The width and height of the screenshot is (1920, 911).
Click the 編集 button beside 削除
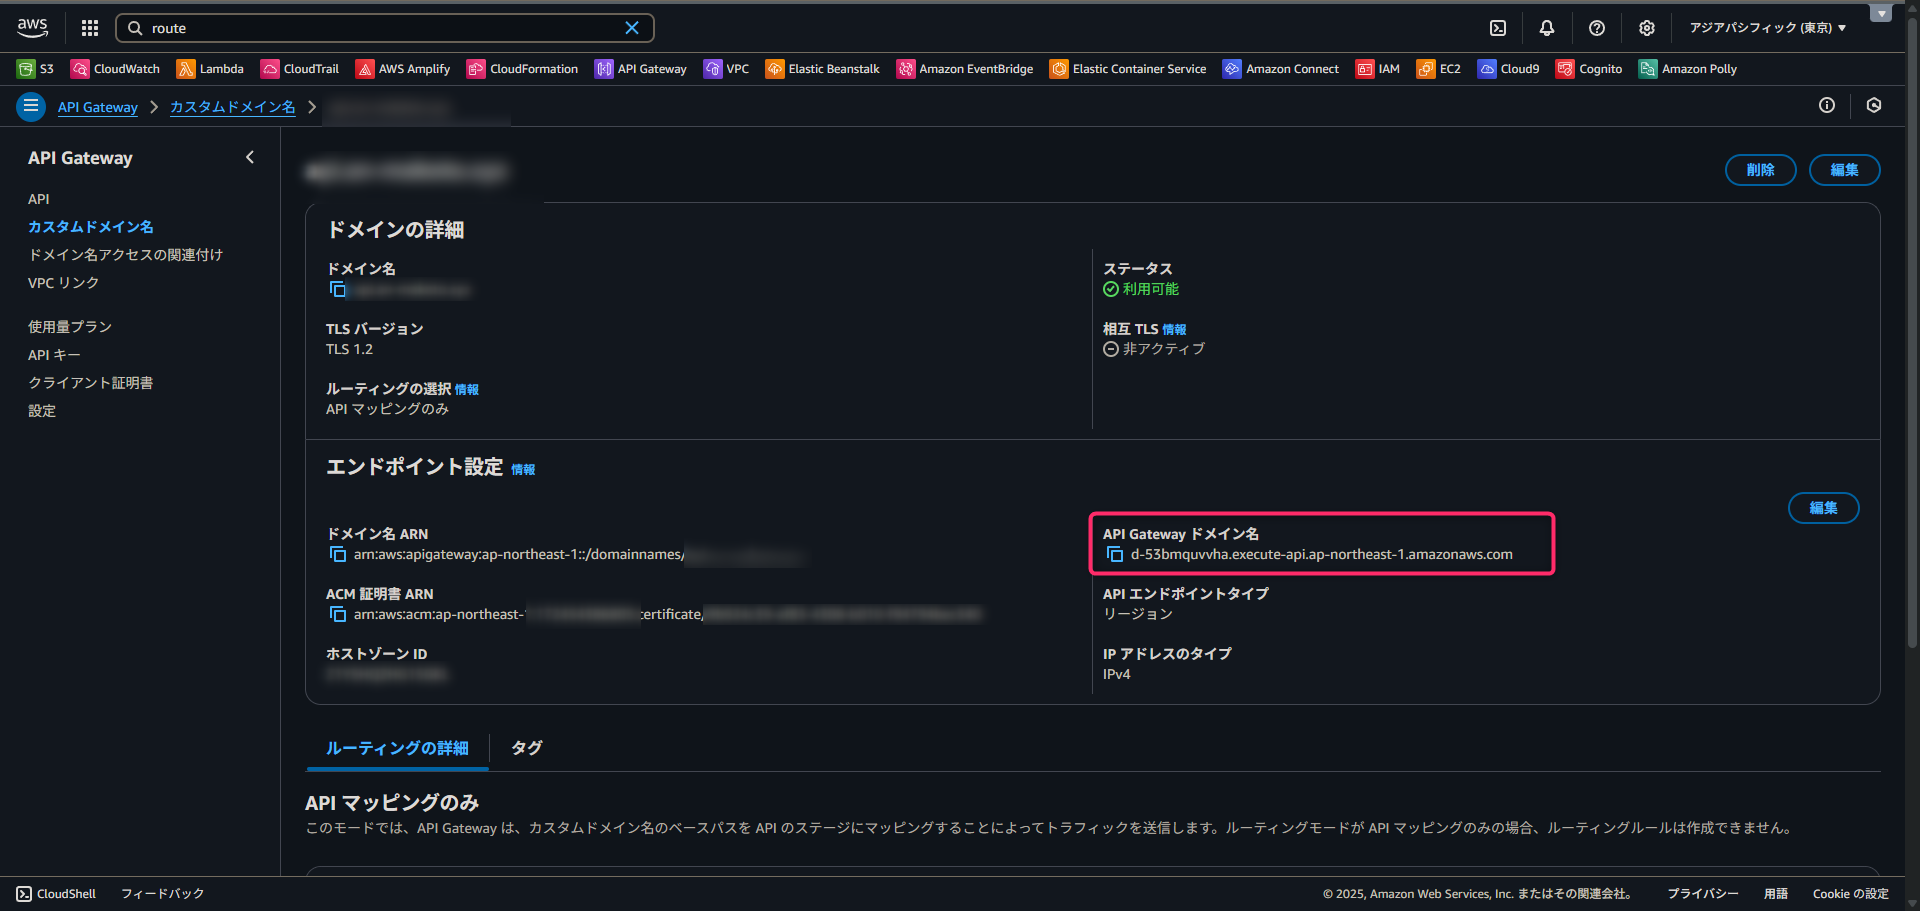pyautogui.click(x=1845, y=170)
